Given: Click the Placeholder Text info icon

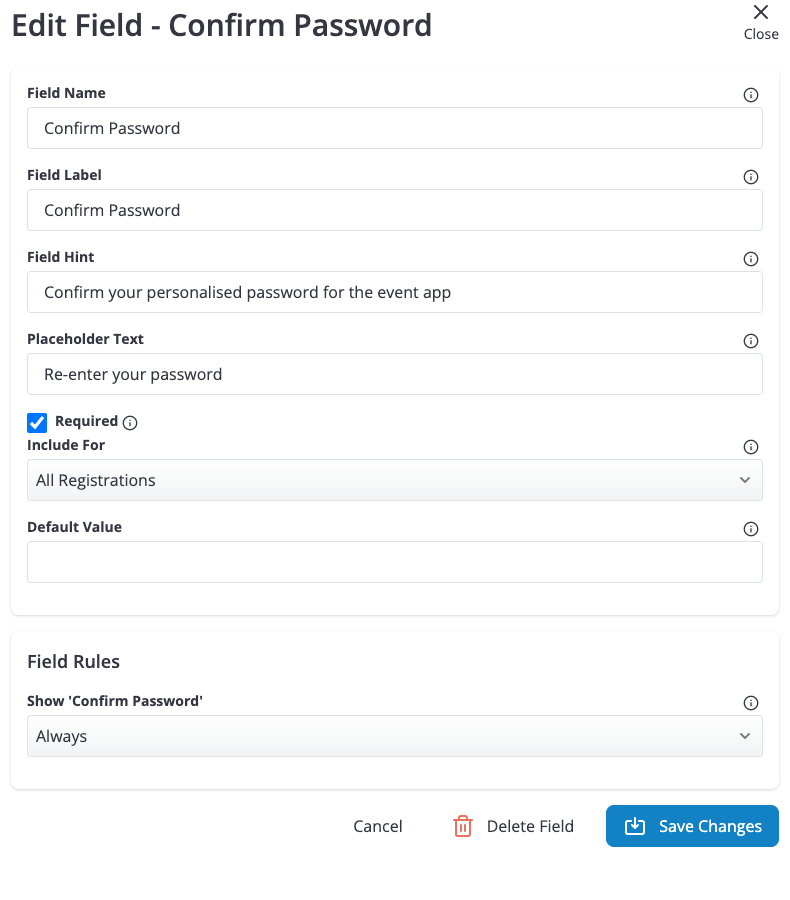Looking at the screenshot, I should (750, 341).
